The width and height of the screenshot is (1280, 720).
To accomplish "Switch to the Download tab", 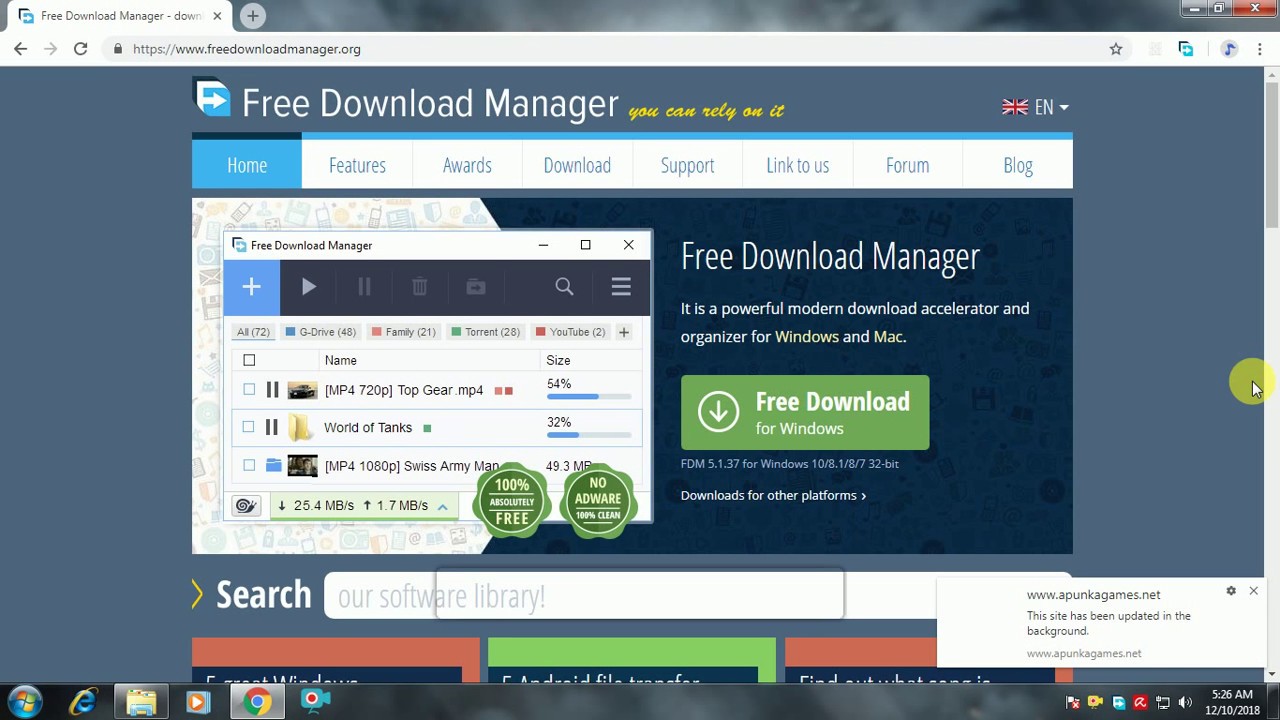I will [x=577, y=165].
